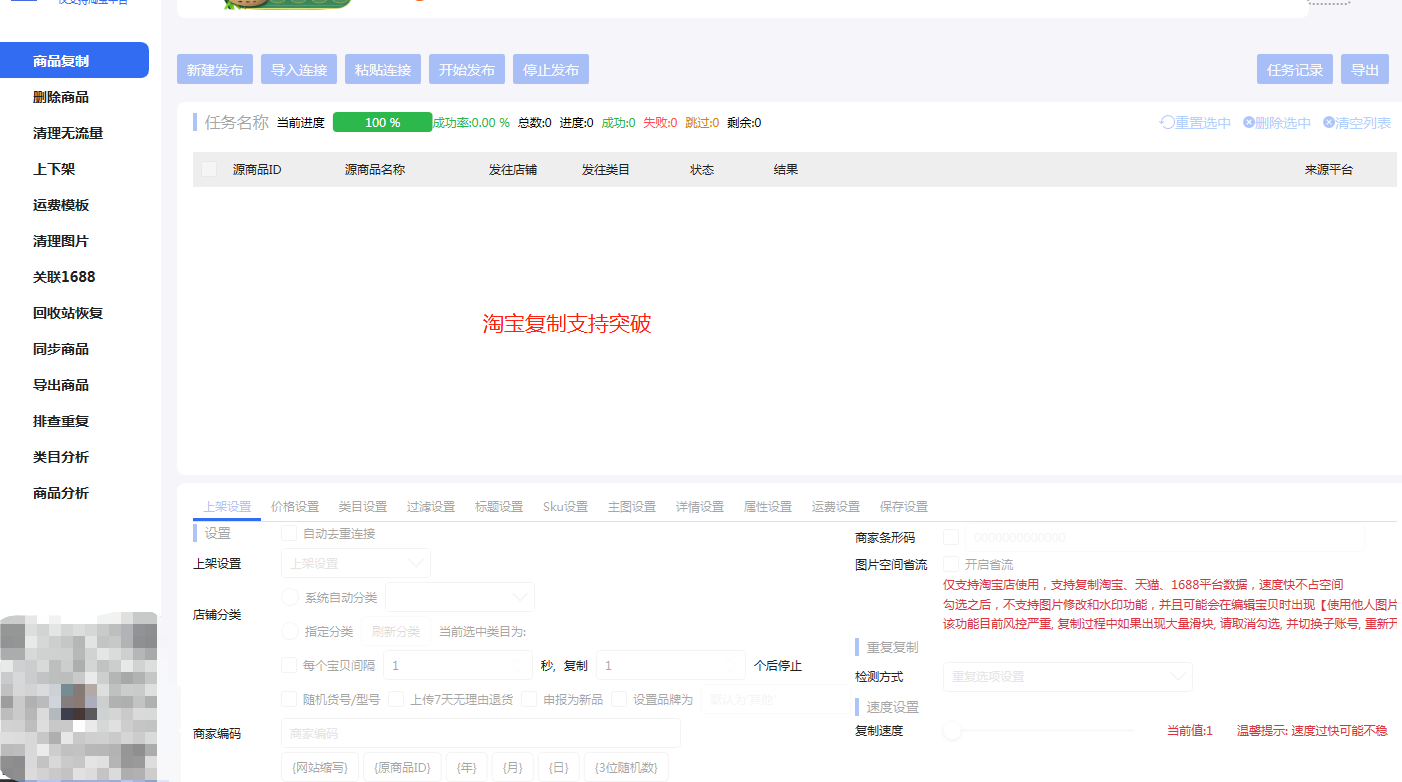The width and height of the screenshot is (1402, 782).
Task: Open the Sku设置 tab
Action: coord(565,507)
